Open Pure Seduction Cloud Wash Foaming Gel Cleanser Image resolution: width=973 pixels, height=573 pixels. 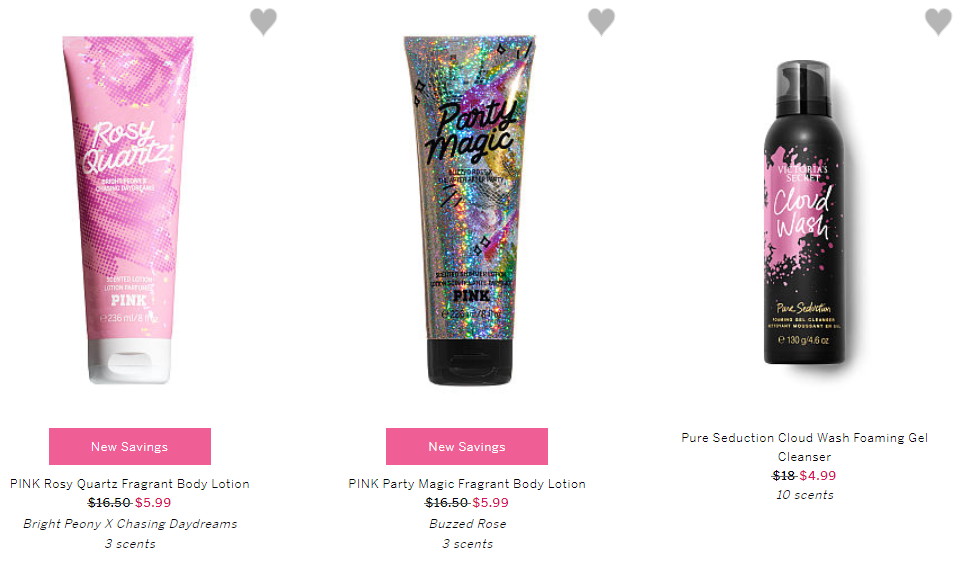(804, 447)
